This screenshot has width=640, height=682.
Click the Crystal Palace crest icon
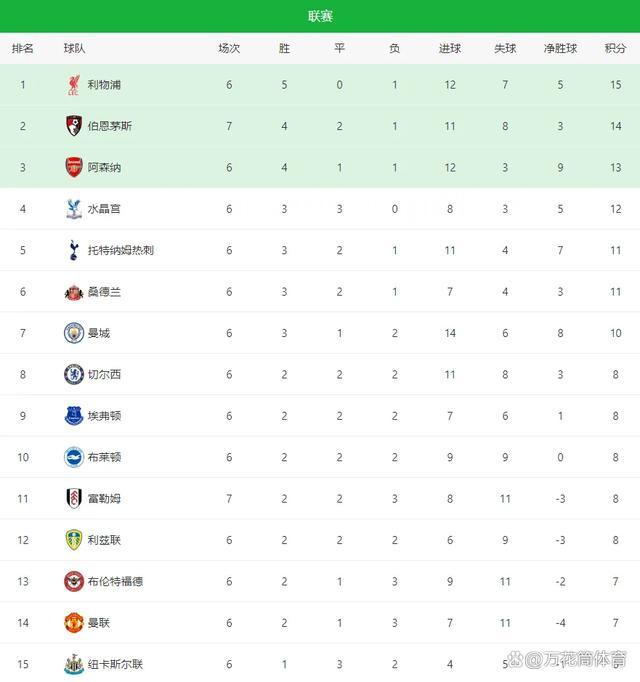[x=73, y=209]
